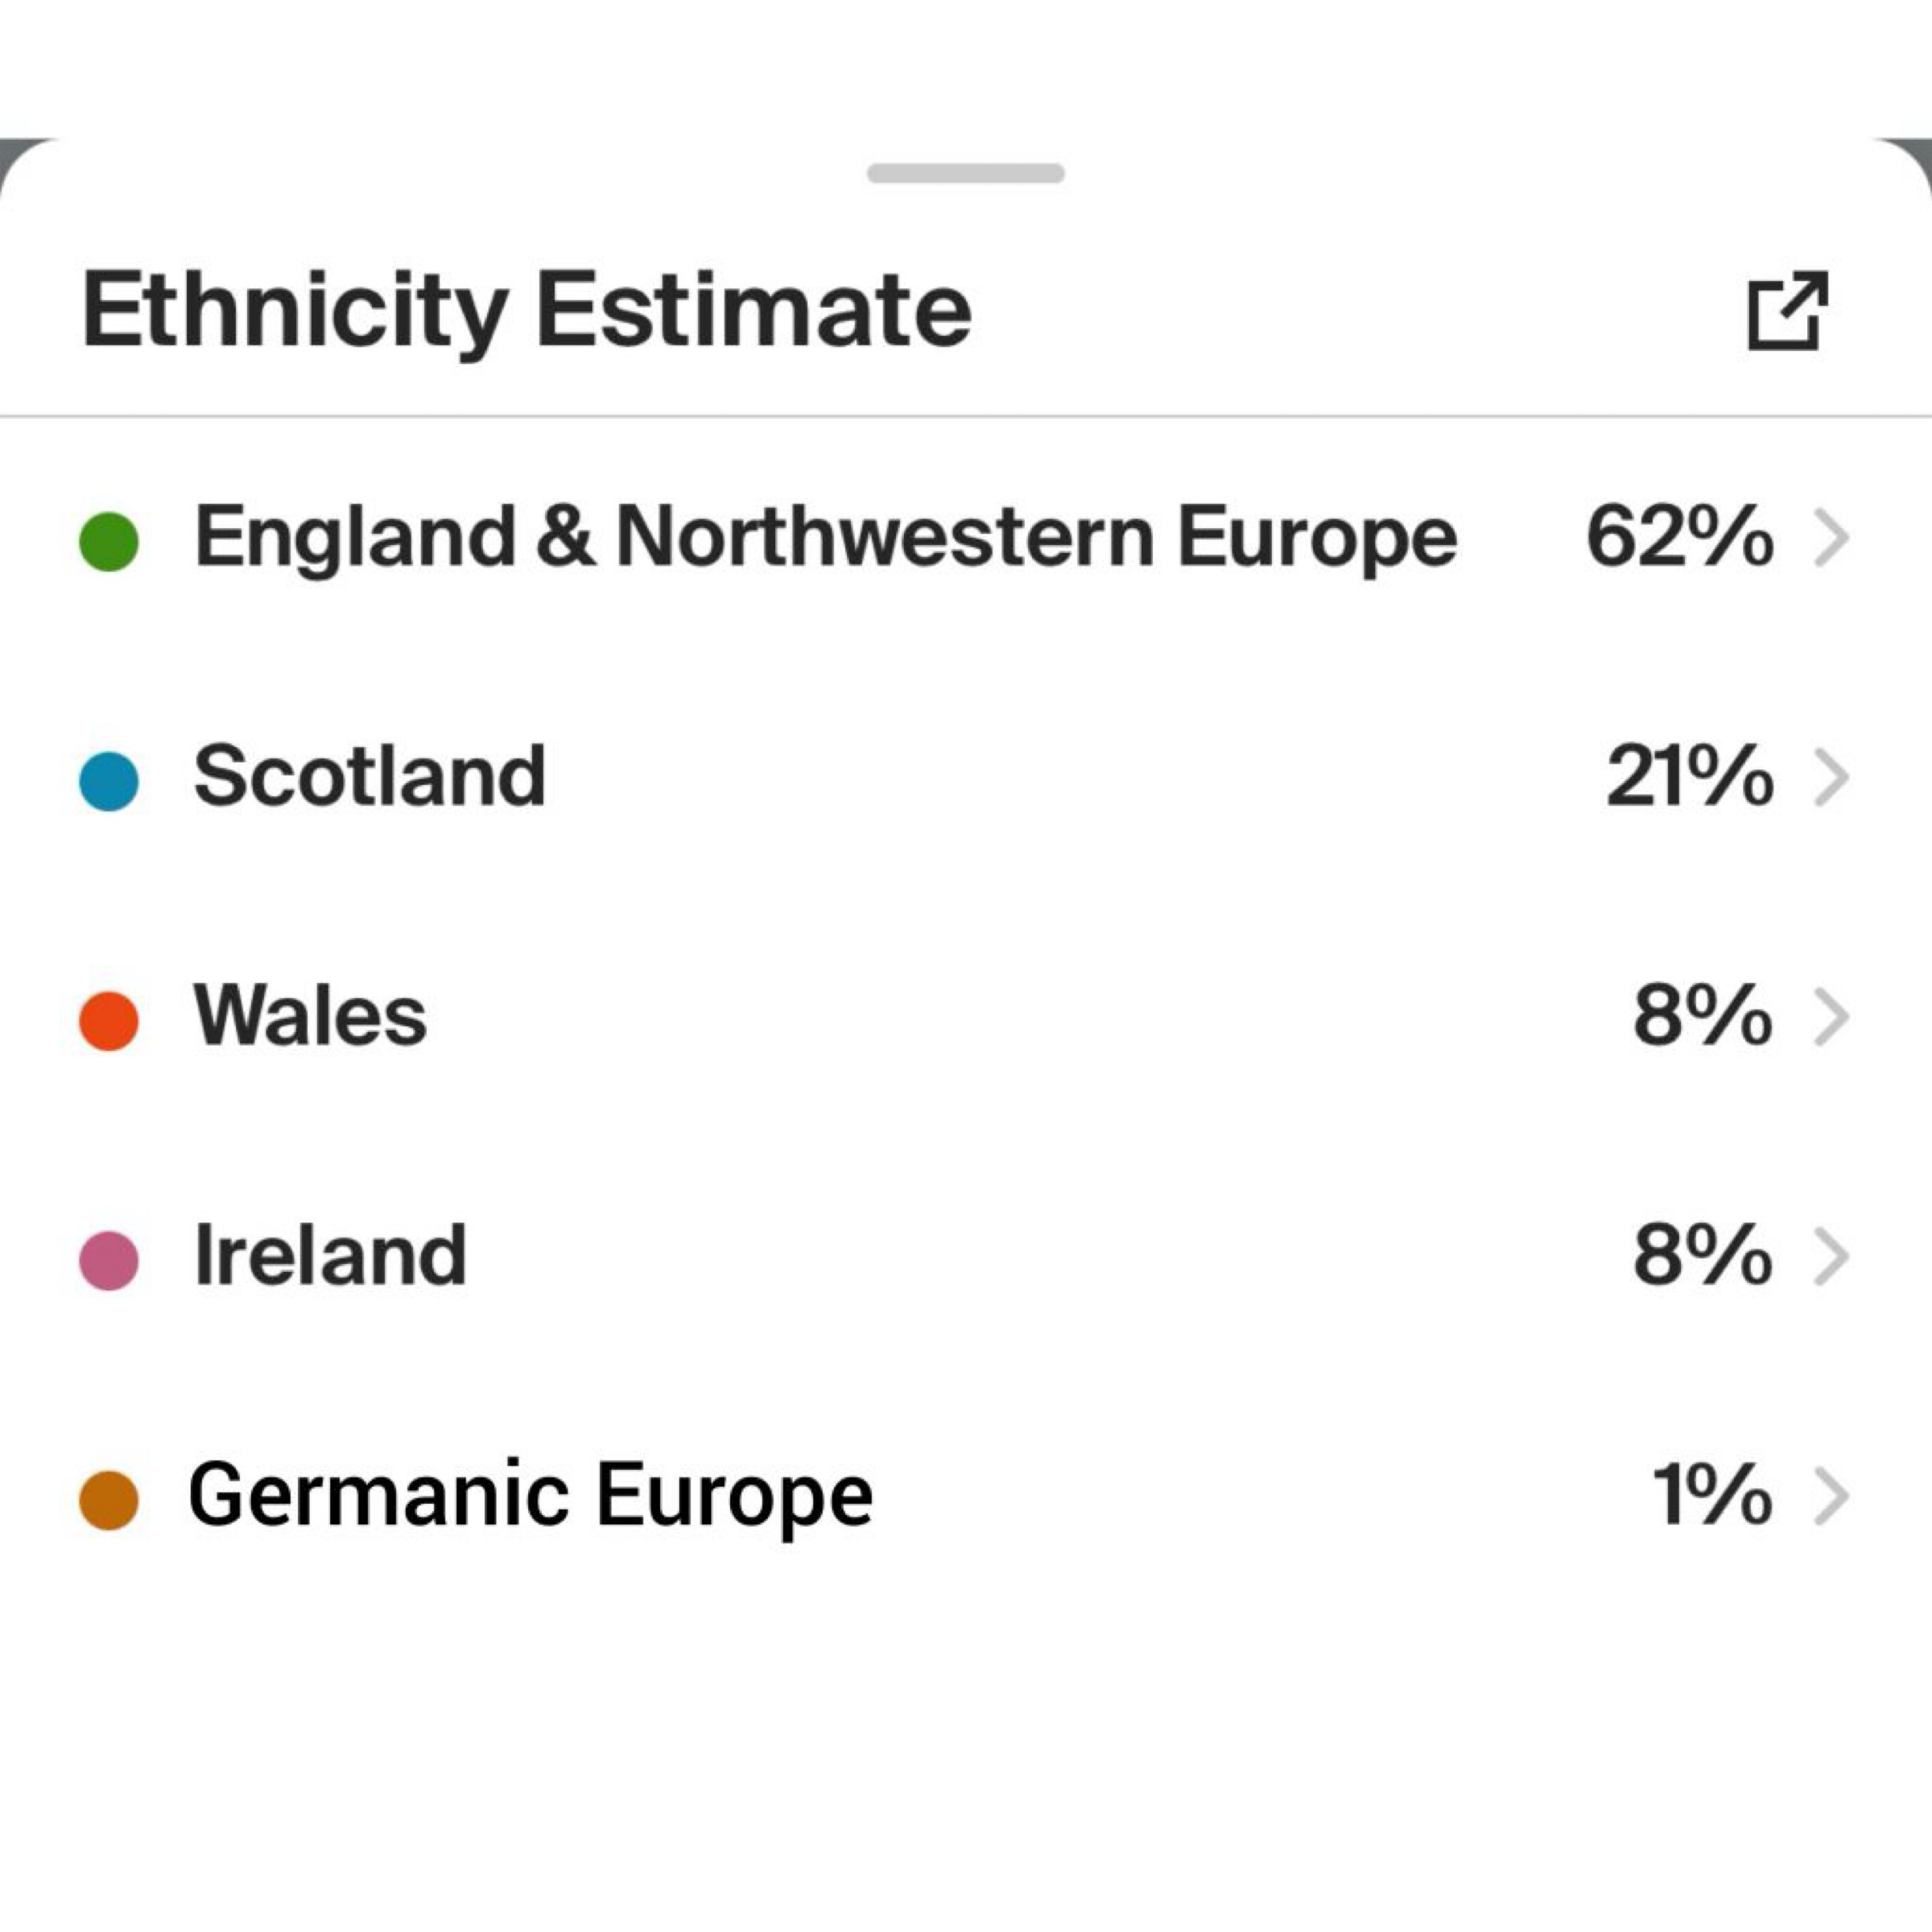Click the green England & Northwestern Europe dot
Image resolution: width=1932 pixels, height=1932 pixels.
coord(108,541)
